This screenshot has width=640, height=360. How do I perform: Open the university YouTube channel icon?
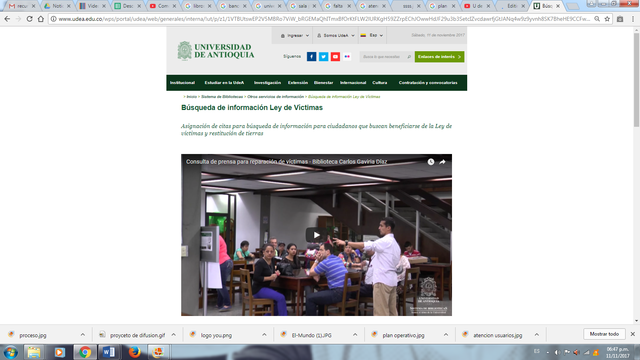pyautogui.click(x=335, y=57)
